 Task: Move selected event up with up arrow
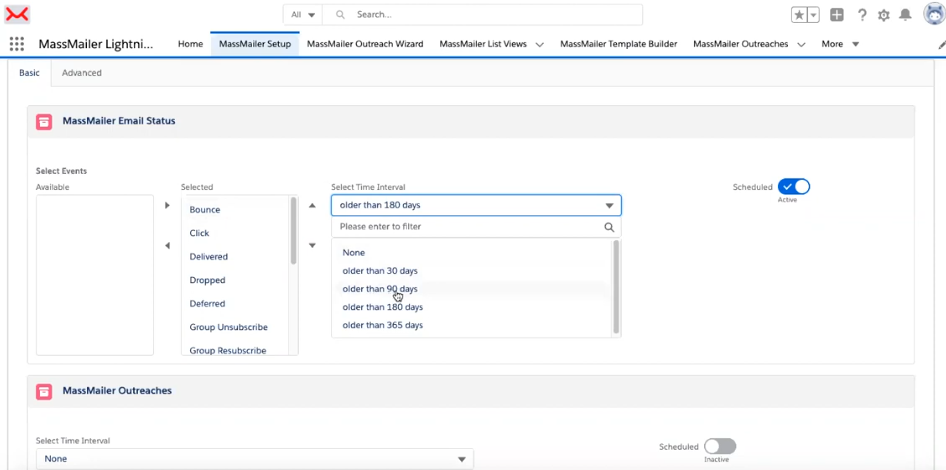(x=312, y=205)
